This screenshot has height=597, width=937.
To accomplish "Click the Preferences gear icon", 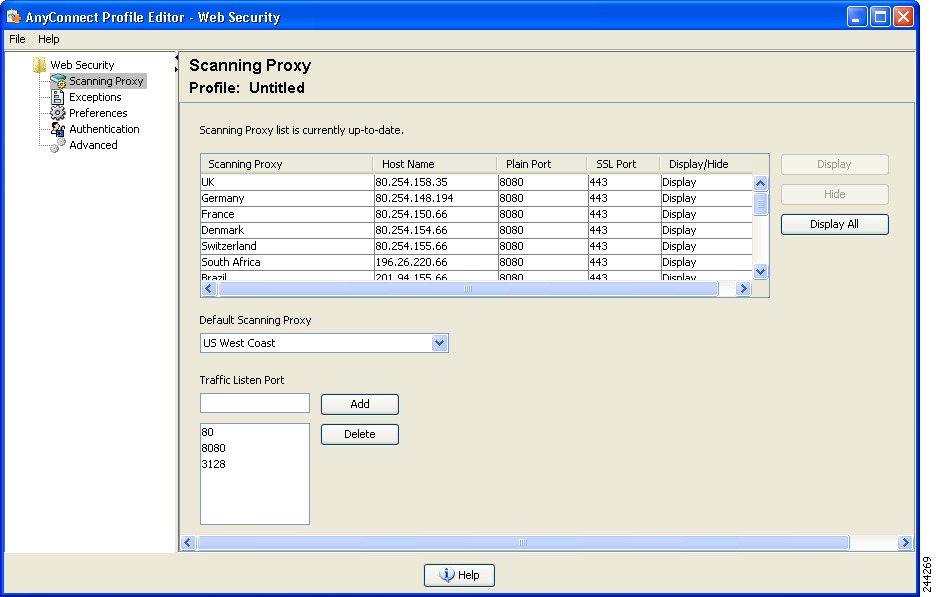I will [x=57, y=113].
